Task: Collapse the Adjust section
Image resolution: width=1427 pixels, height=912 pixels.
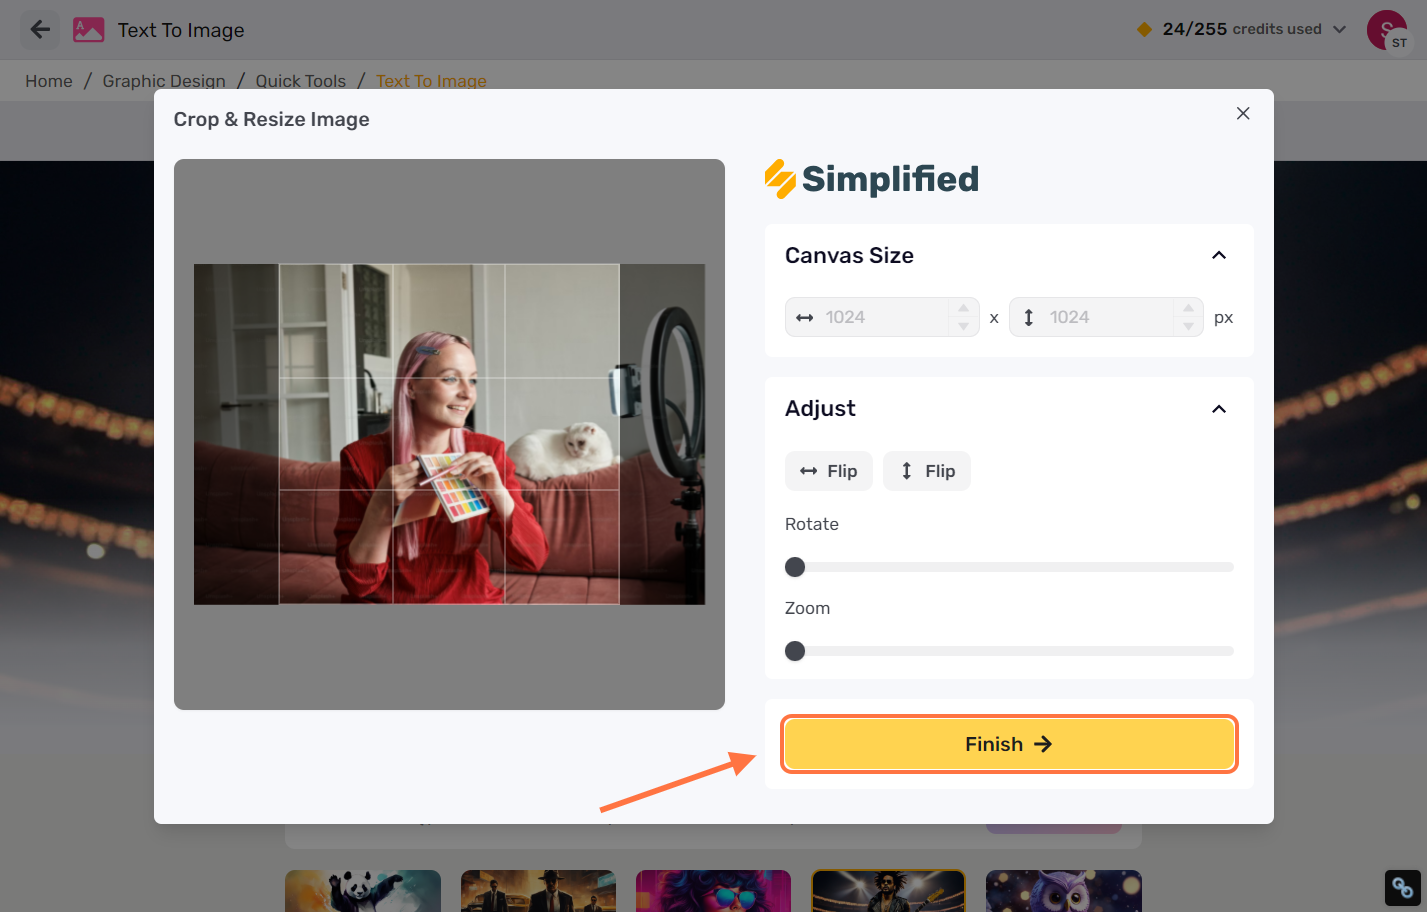Action: pos(1219,409)
